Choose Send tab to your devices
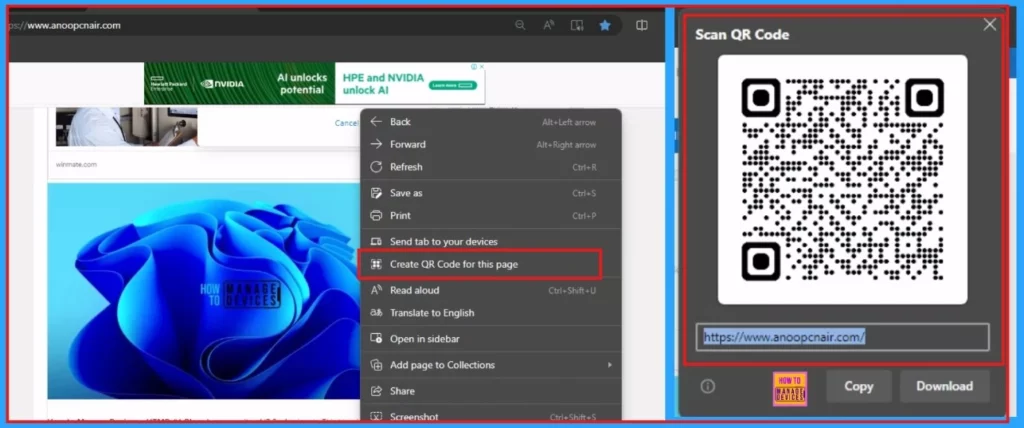Image resolution: width=1024 pixels, height=428 pixels. tap(490, 242)
